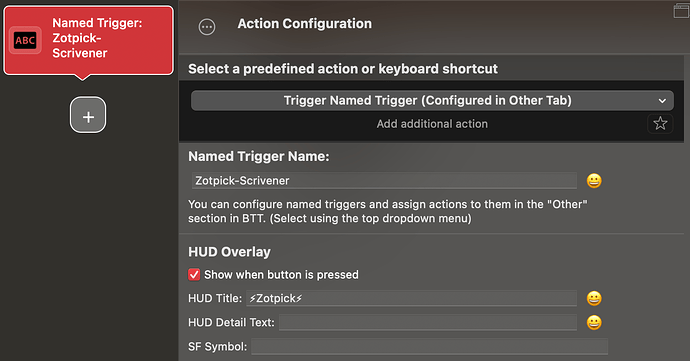The height and width of the screenshot is (361, 690).
Task: Click the Zotpick-Scrivener trigger name field
Action: pos(384,180)
